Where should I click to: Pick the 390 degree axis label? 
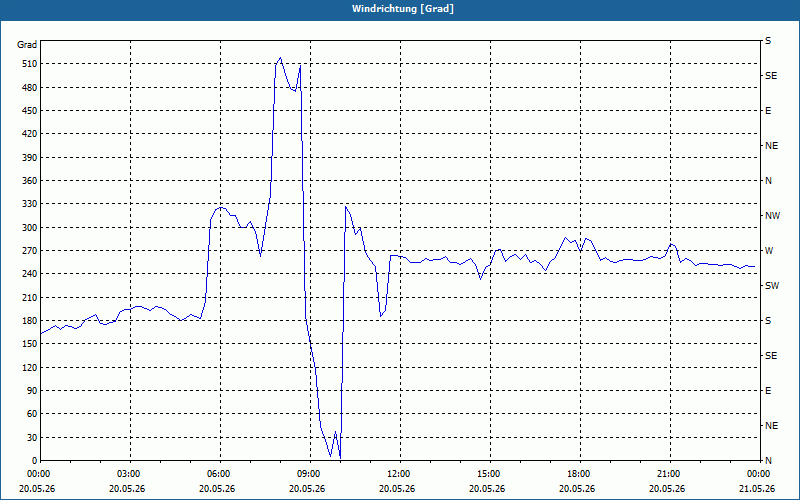pos(30,158)
